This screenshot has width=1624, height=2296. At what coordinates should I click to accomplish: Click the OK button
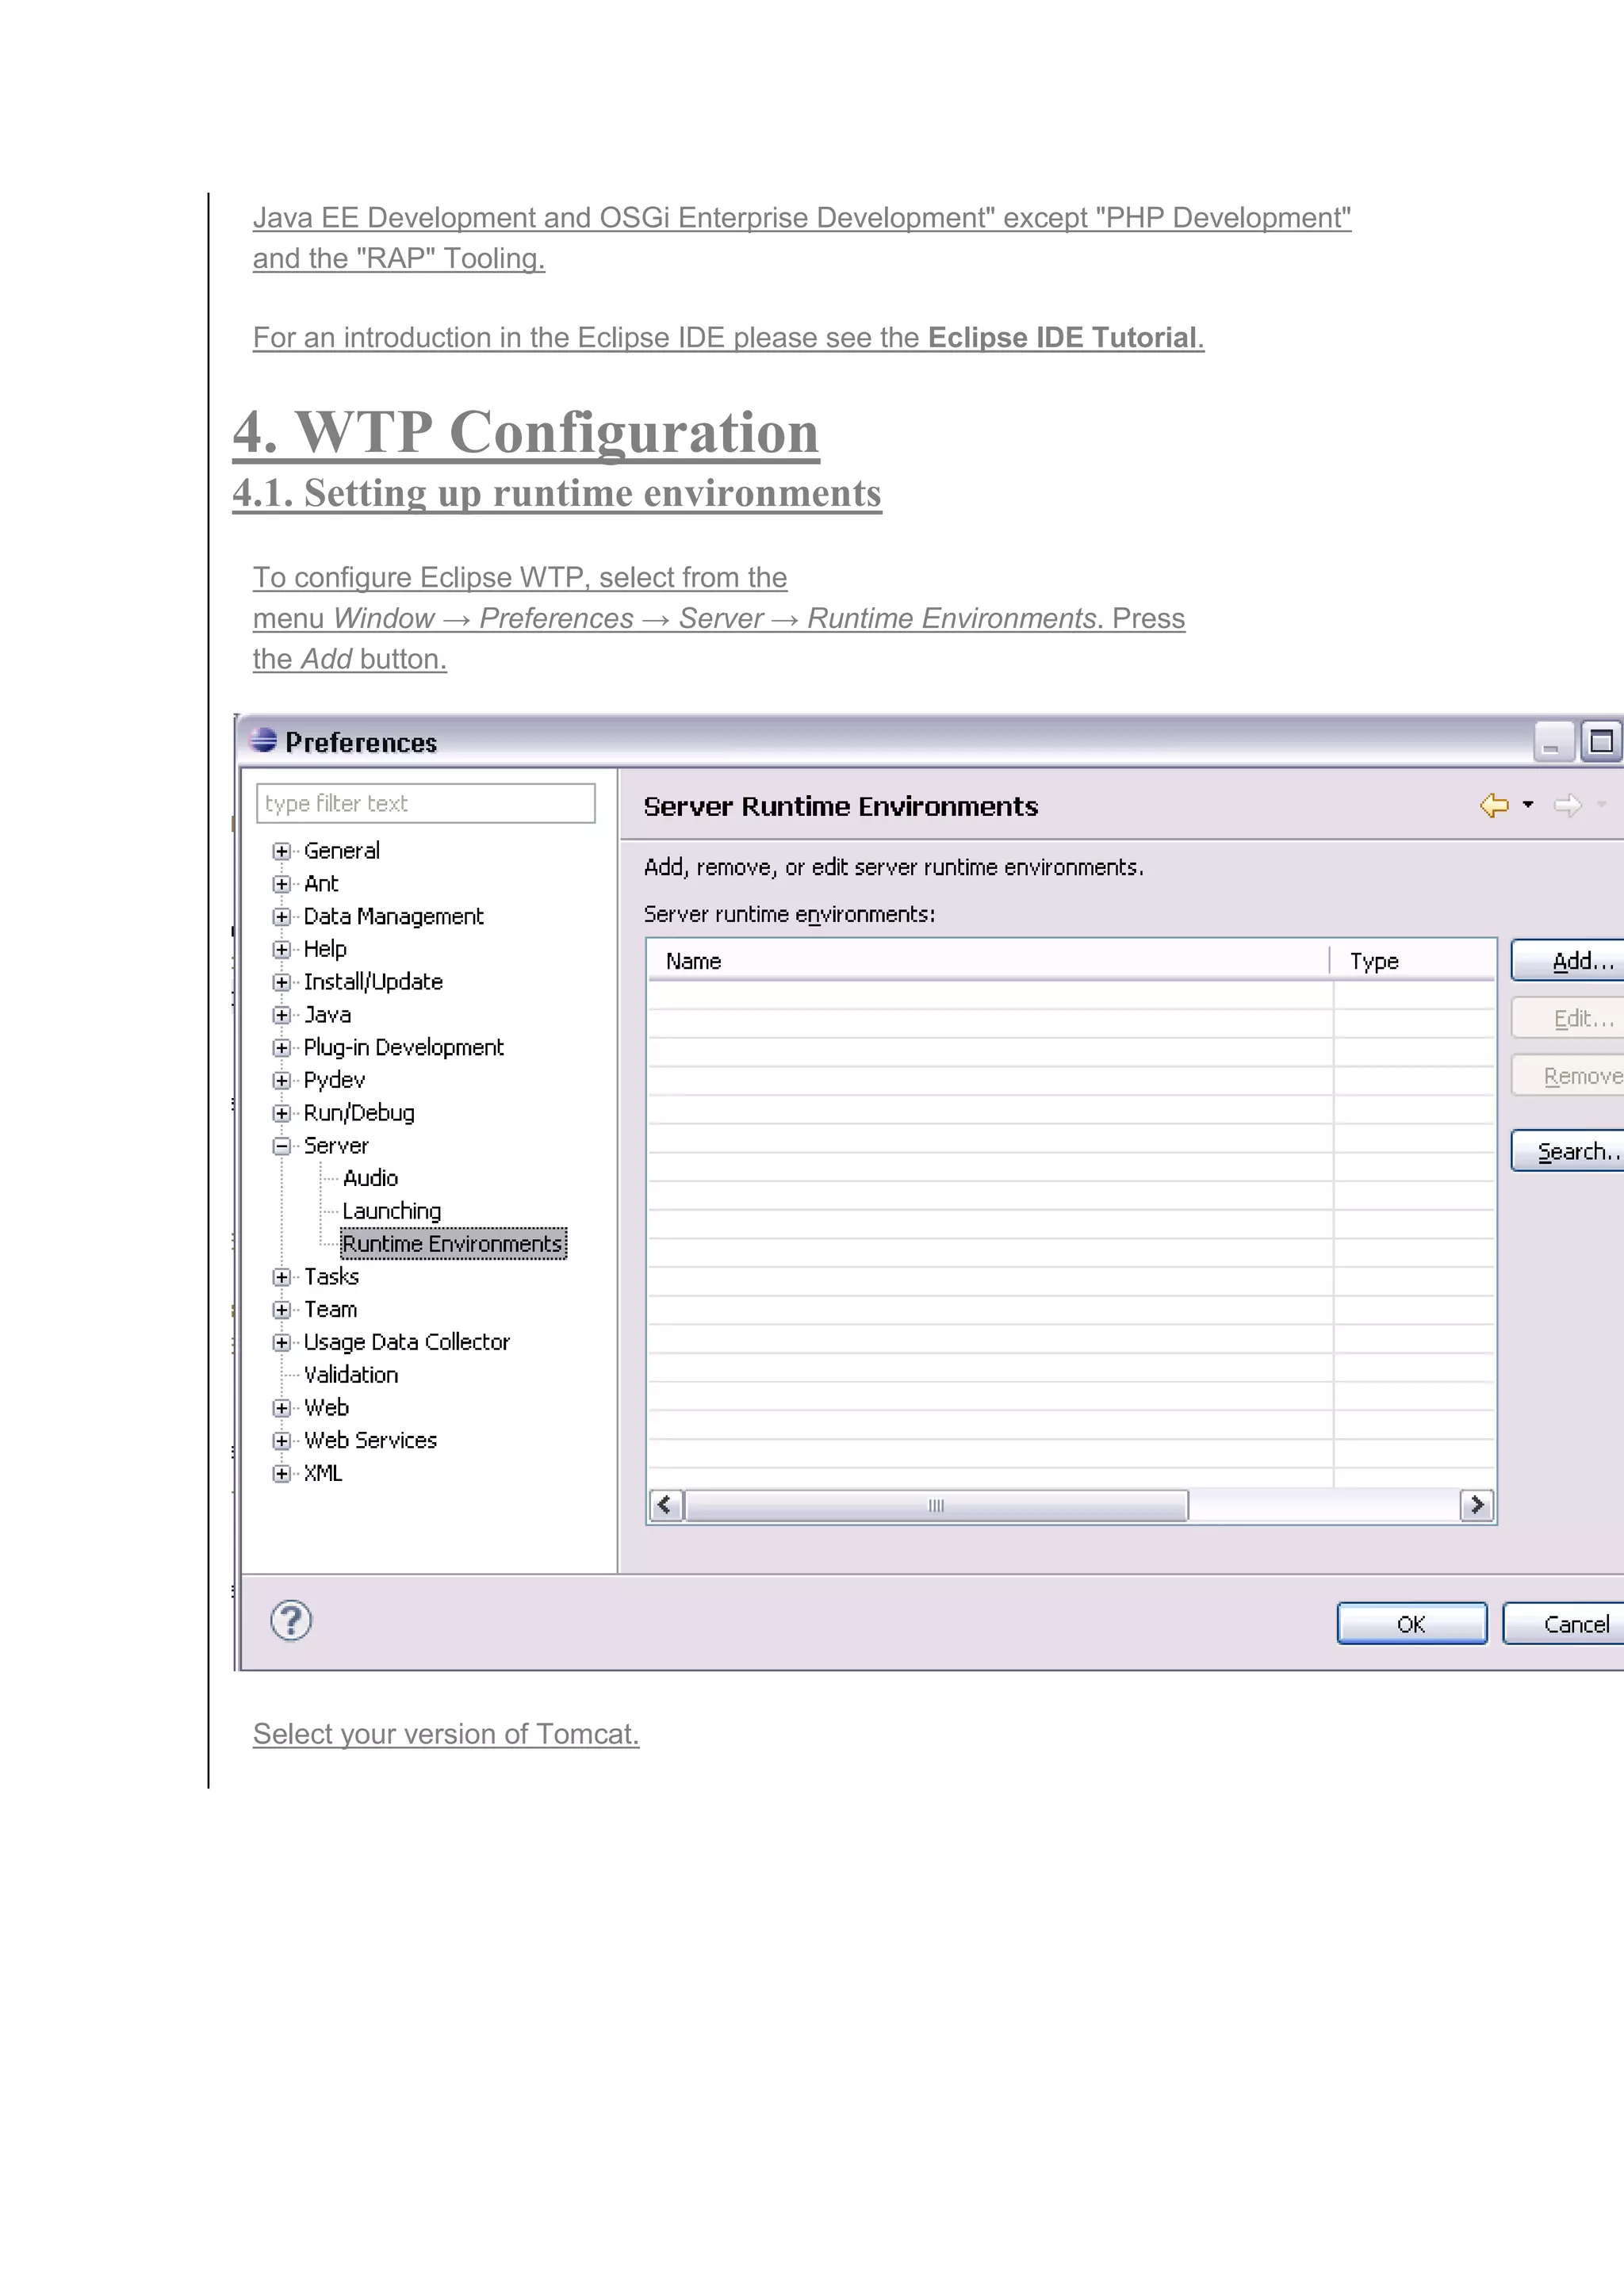click(x=1411, y=1624)
